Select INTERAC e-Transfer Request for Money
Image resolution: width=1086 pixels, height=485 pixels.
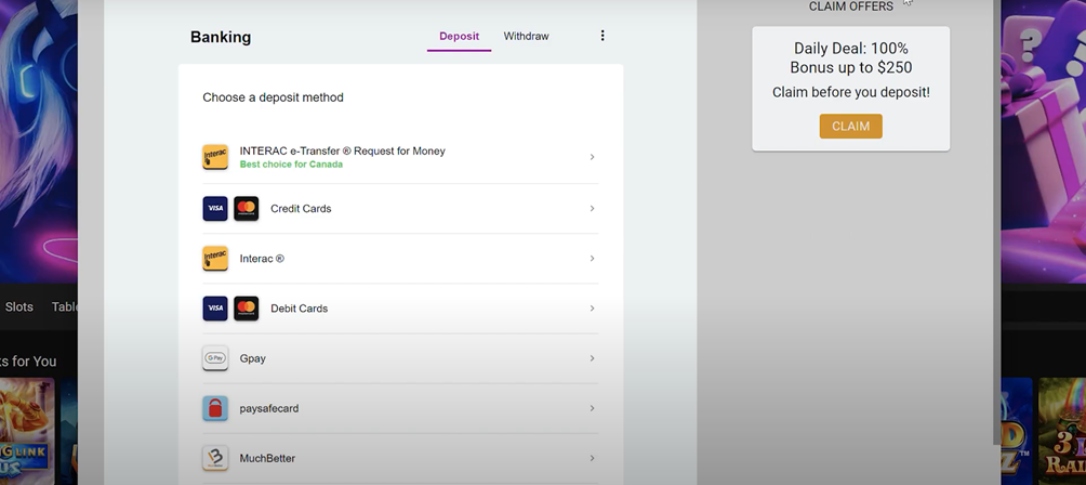click(x=400, y=157)
